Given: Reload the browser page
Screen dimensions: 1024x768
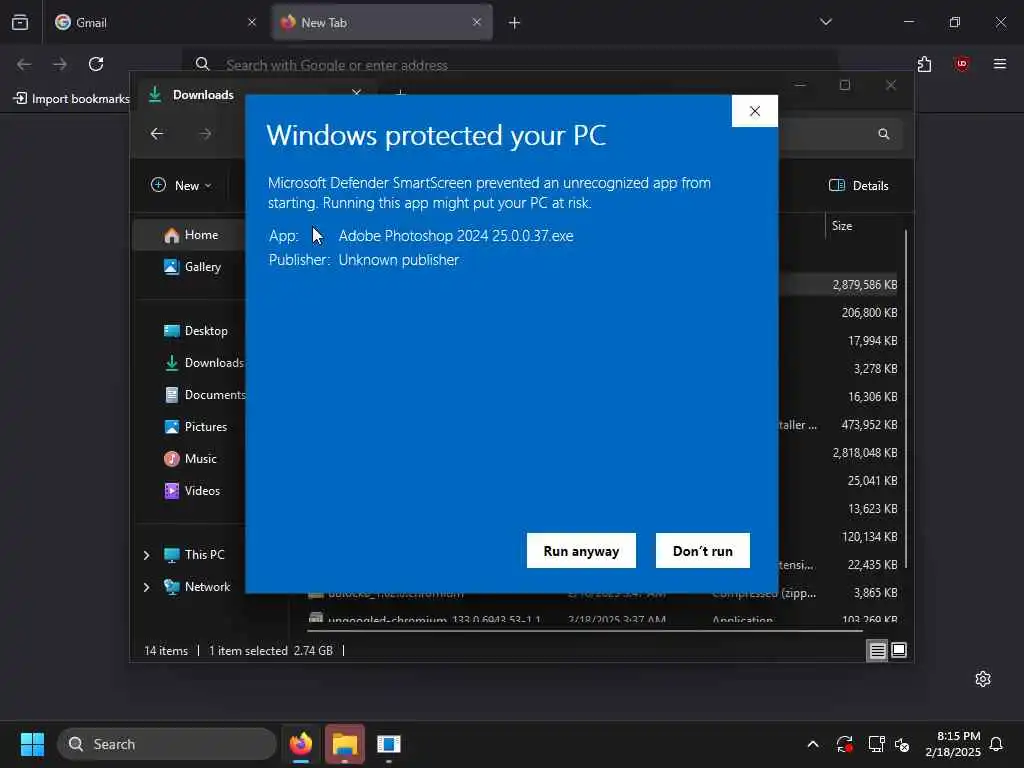Looking at the screenshot, I should point(96,64).
